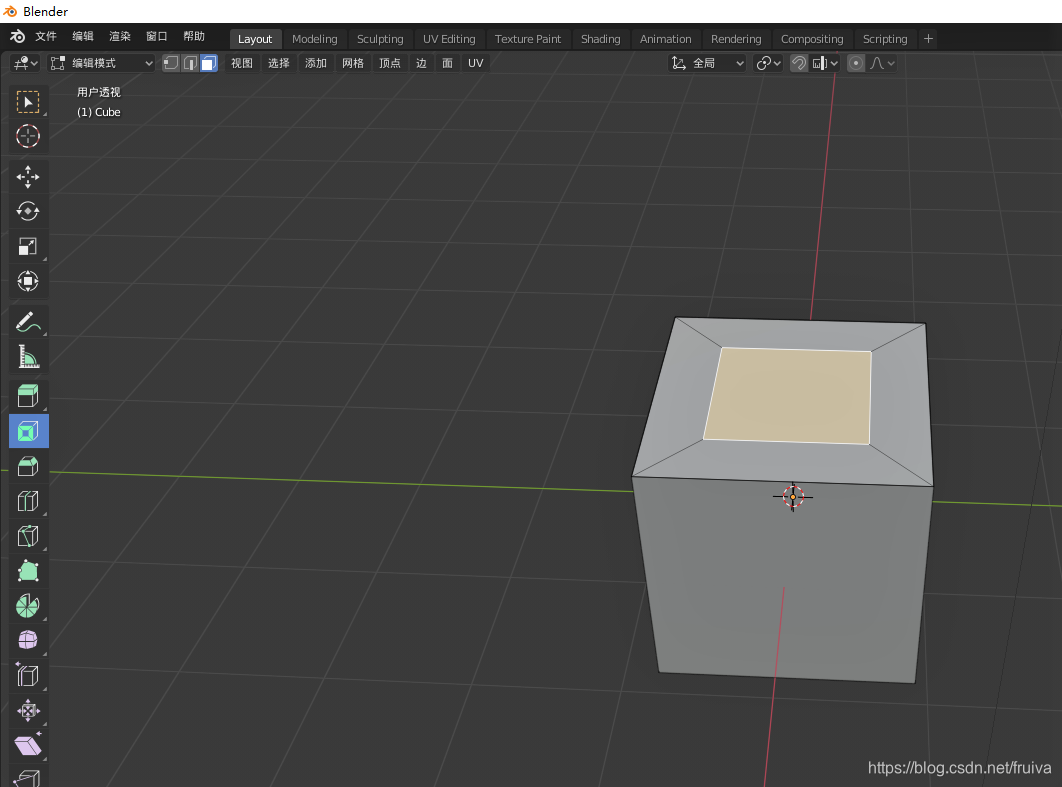Toggle proportional editing

pos(856,63)
